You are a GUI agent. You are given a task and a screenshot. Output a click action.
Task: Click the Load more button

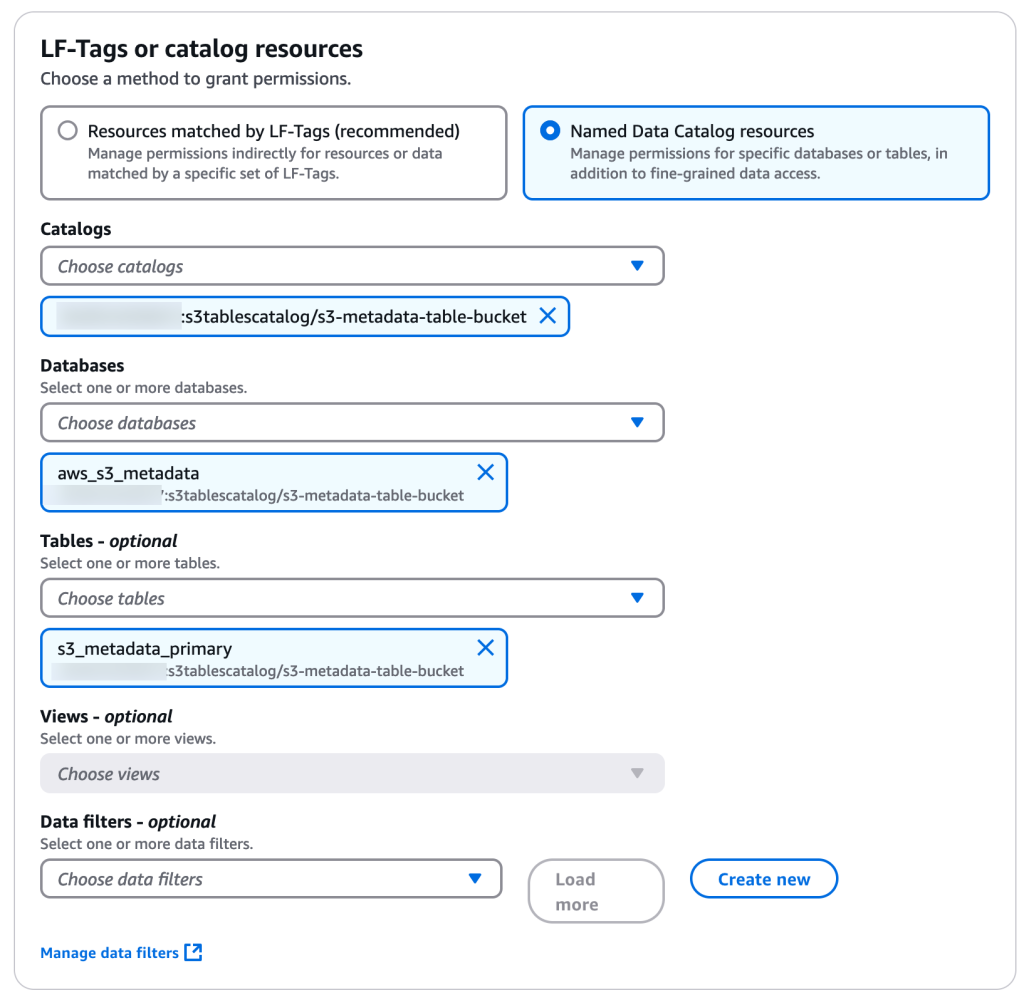pyautogui.click(x=595, y=891)
